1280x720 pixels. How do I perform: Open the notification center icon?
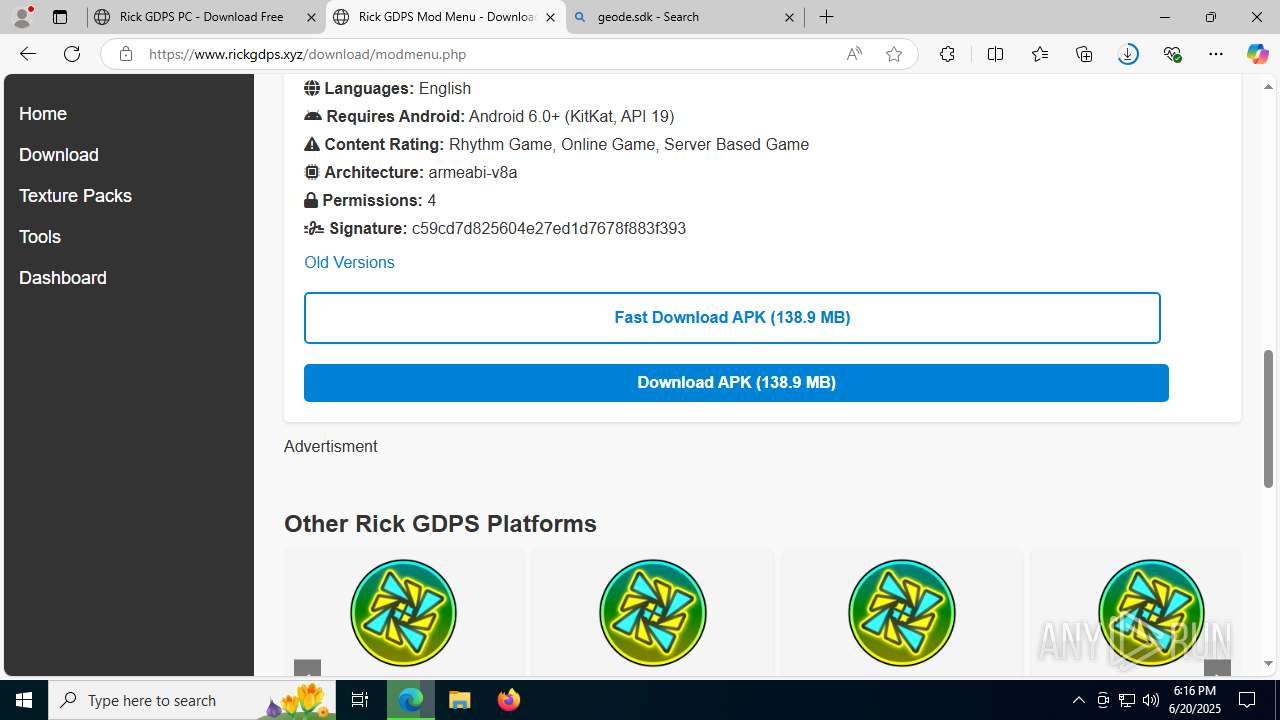tap(1247, 700)
